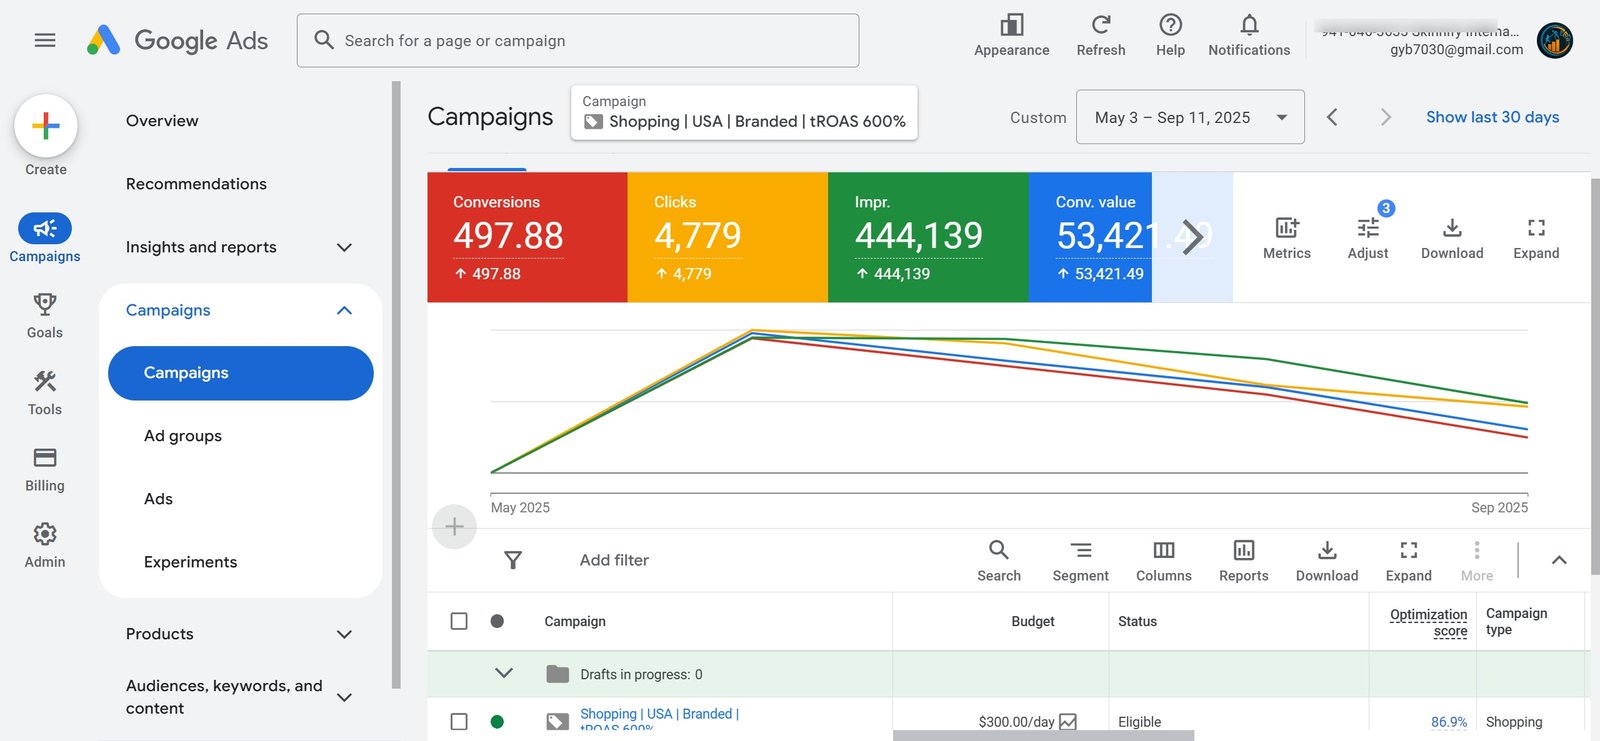Toggle the Conv. value metric card
This screenshot has width=1600, height=741.
click(x=1090, y=237)
